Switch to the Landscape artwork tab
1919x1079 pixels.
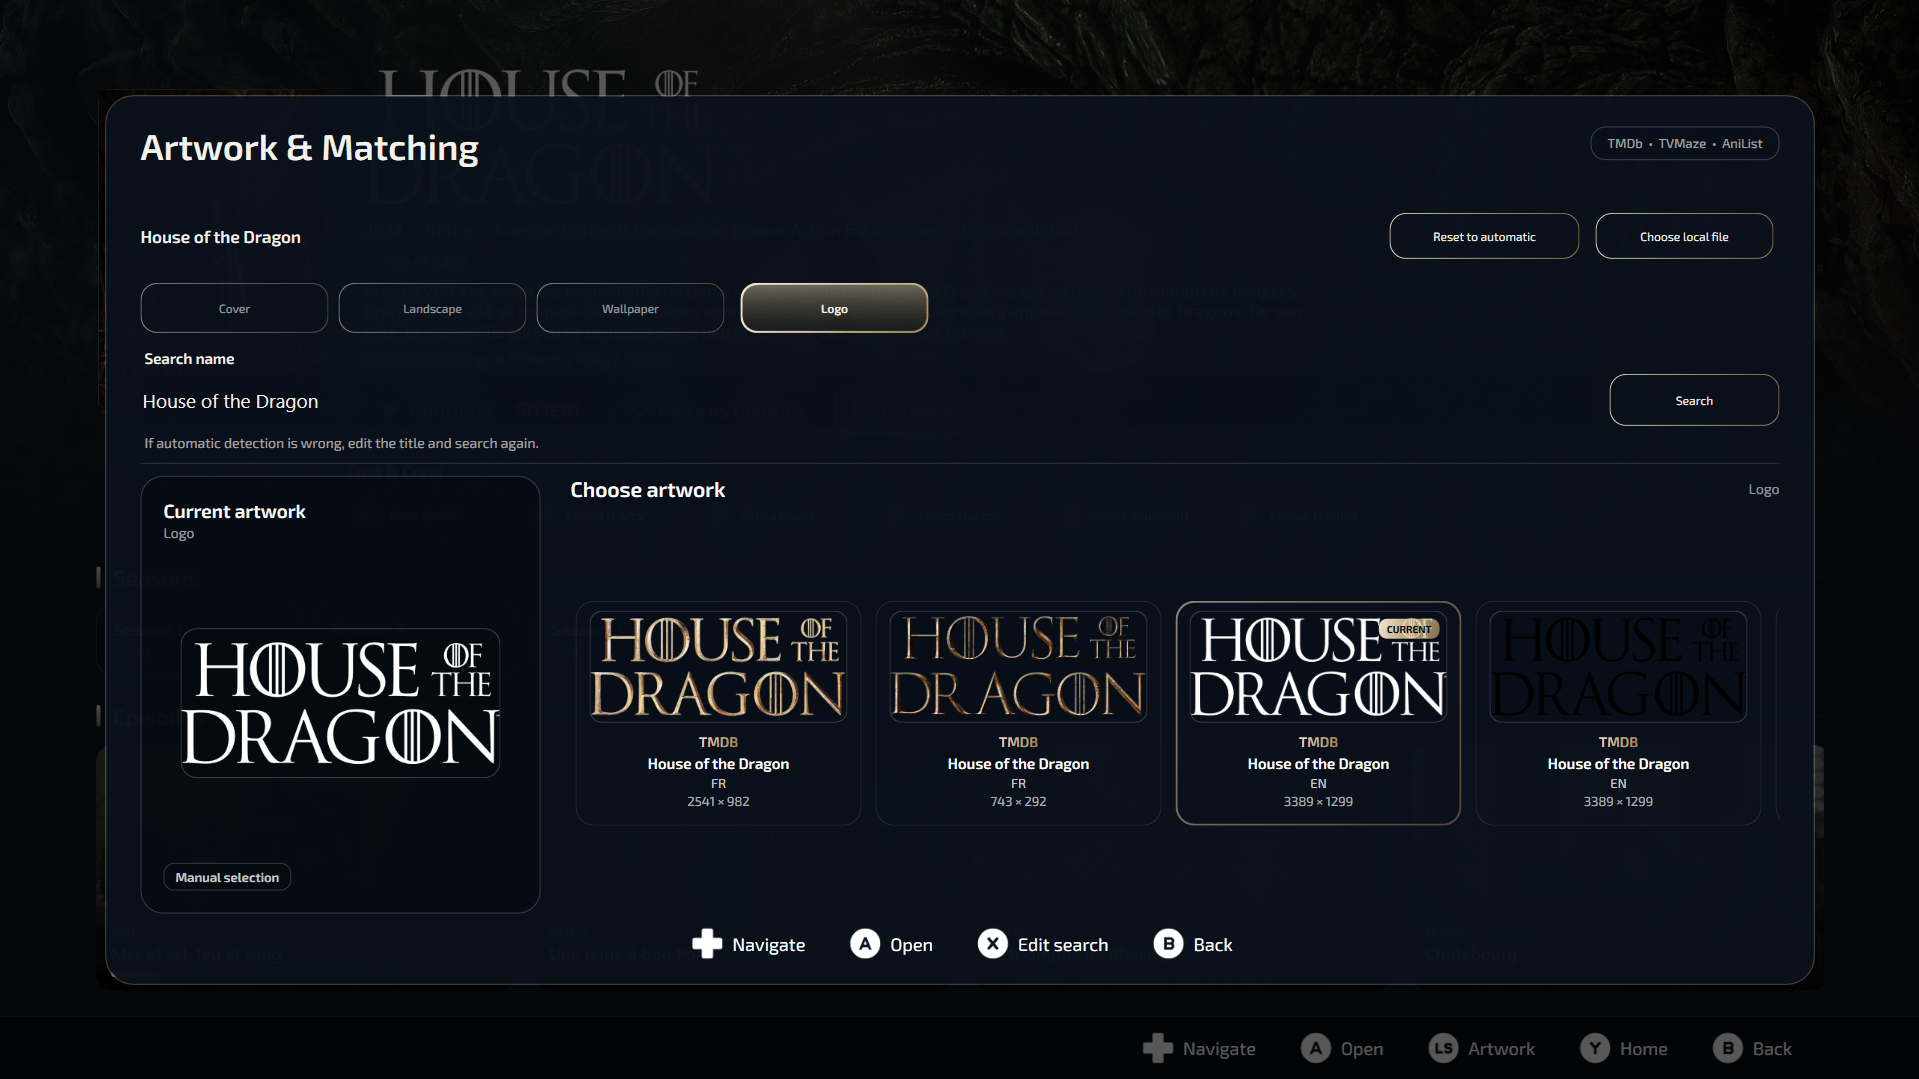tap(432, 308)
